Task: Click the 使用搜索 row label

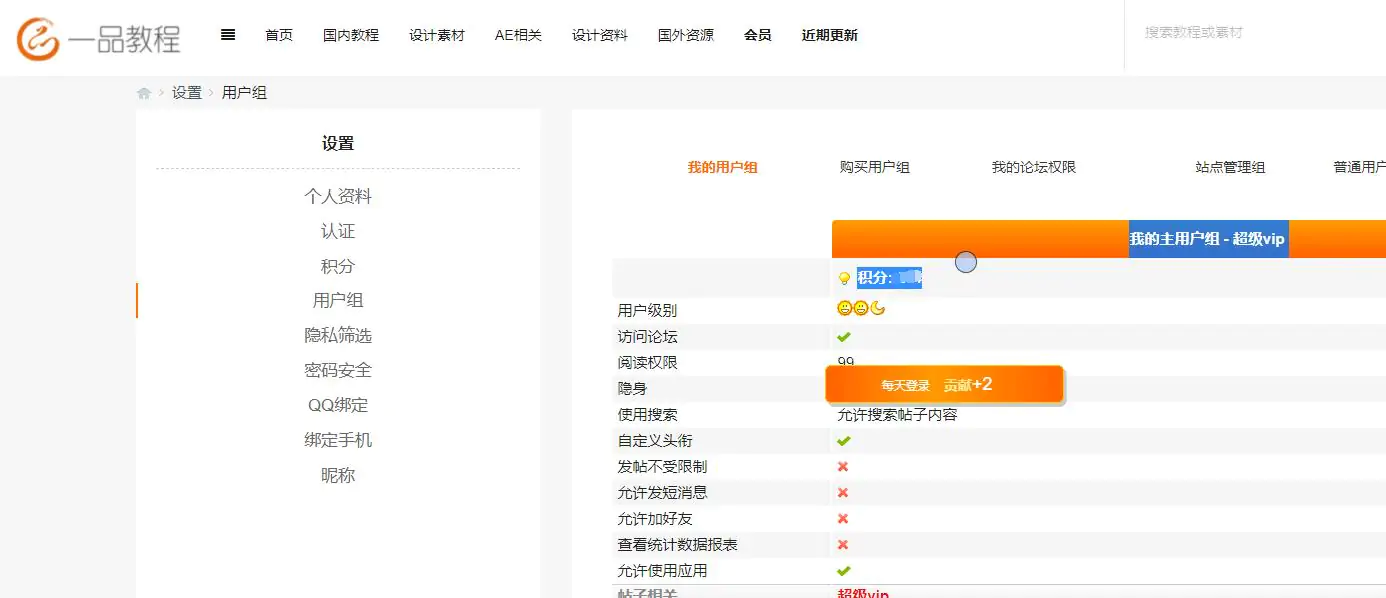Action: 647,415
